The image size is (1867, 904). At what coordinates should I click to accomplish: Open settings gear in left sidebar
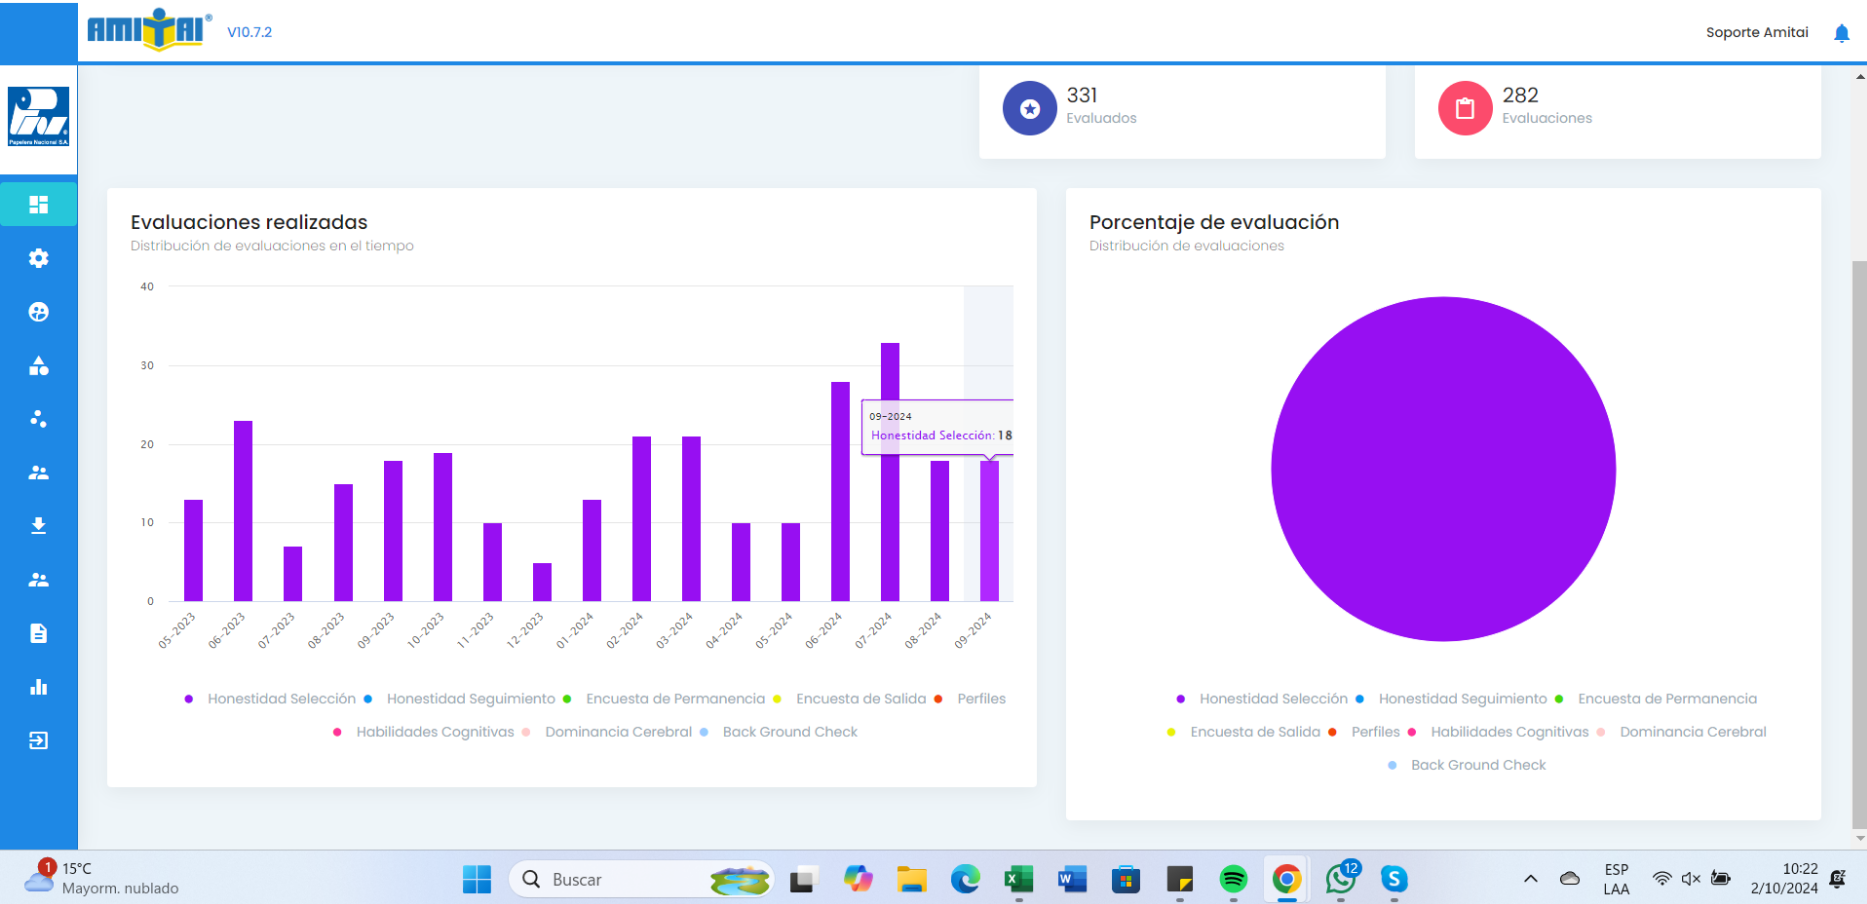click(x=38, y=259)
